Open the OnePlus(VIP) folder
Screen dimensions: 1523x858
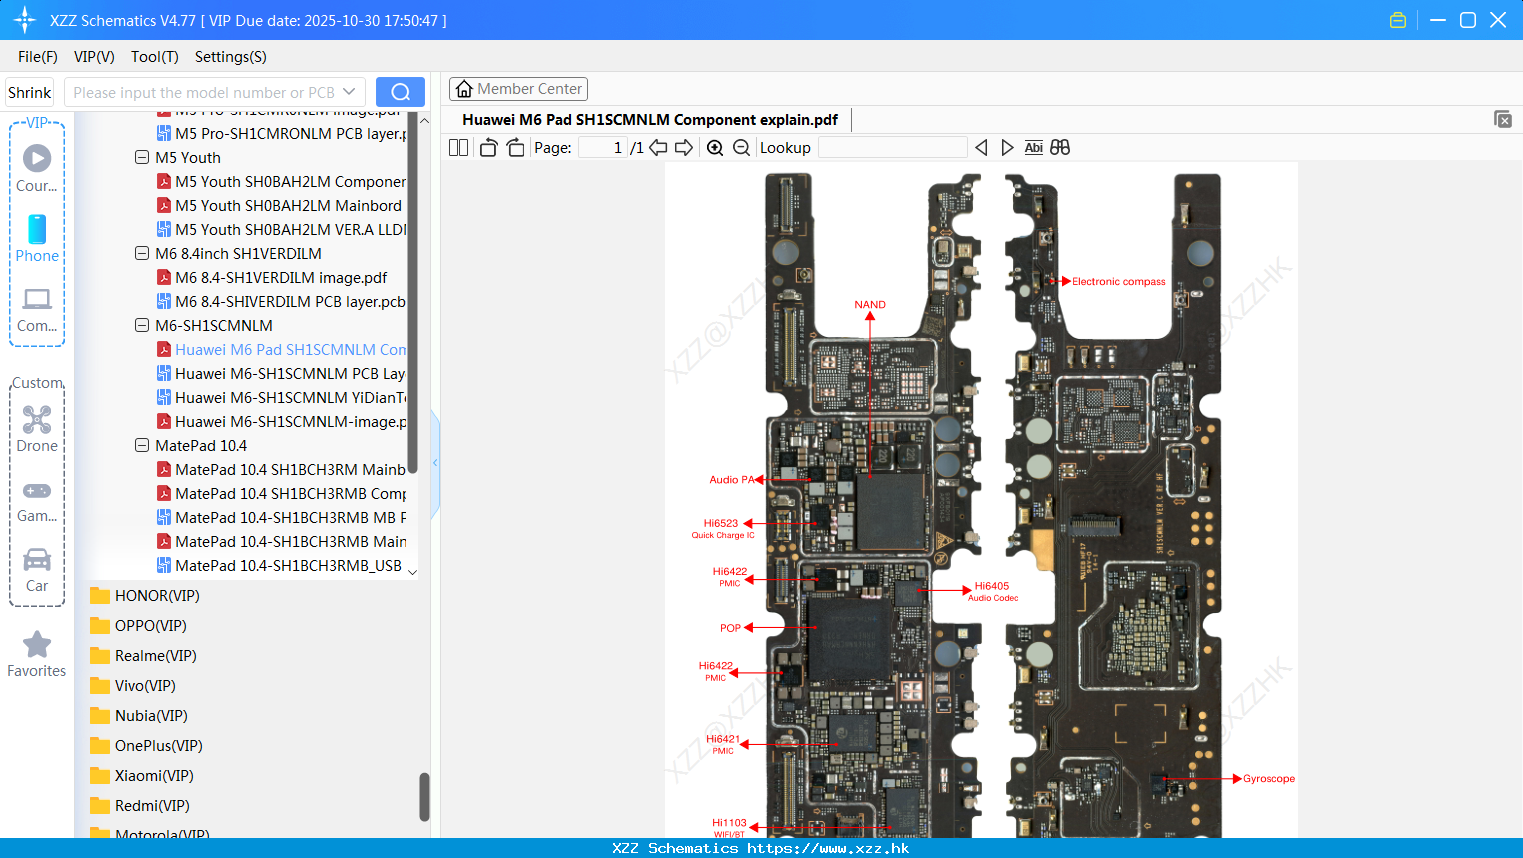pos(146,745)
